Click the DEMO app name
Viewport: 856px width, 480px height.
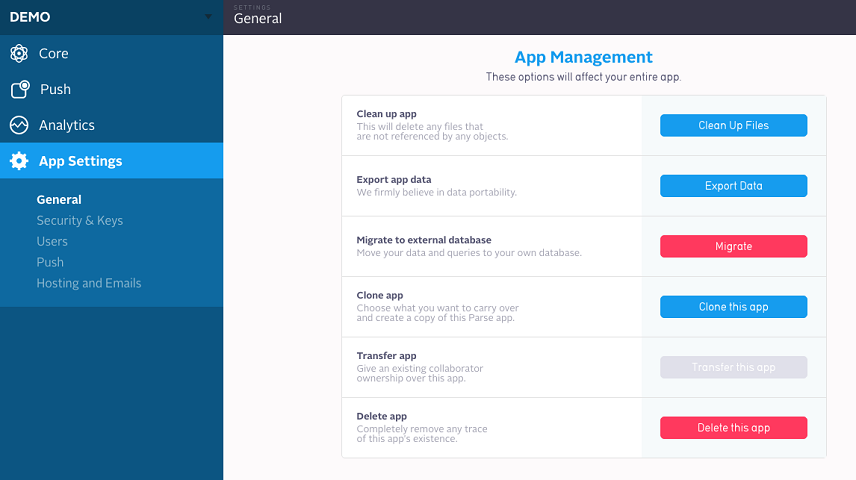pyautogui.click(x=30, y=17)
